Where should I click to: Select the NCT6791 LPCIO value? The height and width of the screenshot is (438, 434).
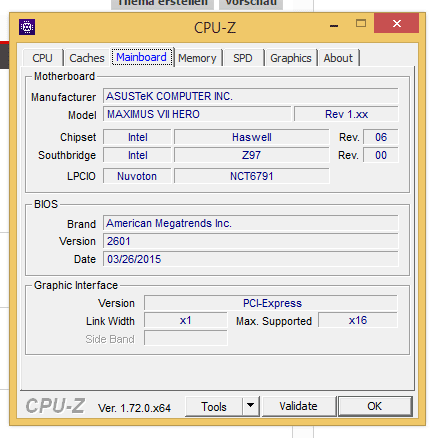point(252,176)
